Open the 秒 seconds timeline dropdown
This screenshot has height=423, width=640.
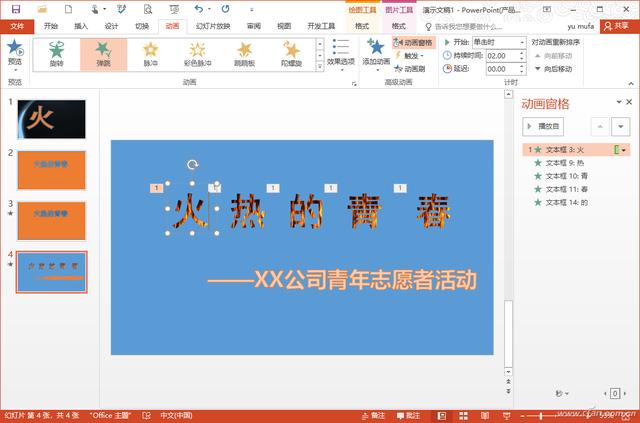pyautogui.click(x=562, y=394)
